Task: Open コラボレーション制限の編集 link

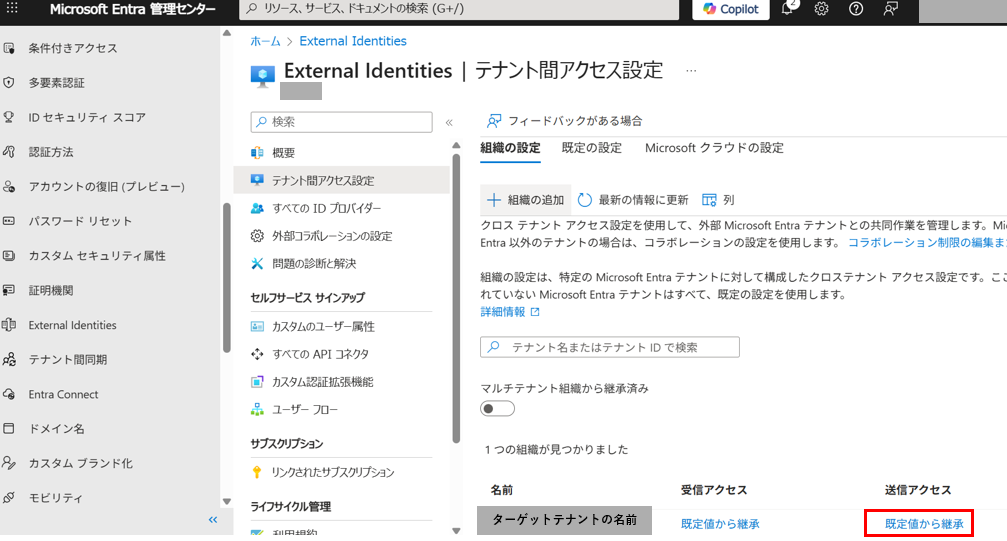Action: 927,243
